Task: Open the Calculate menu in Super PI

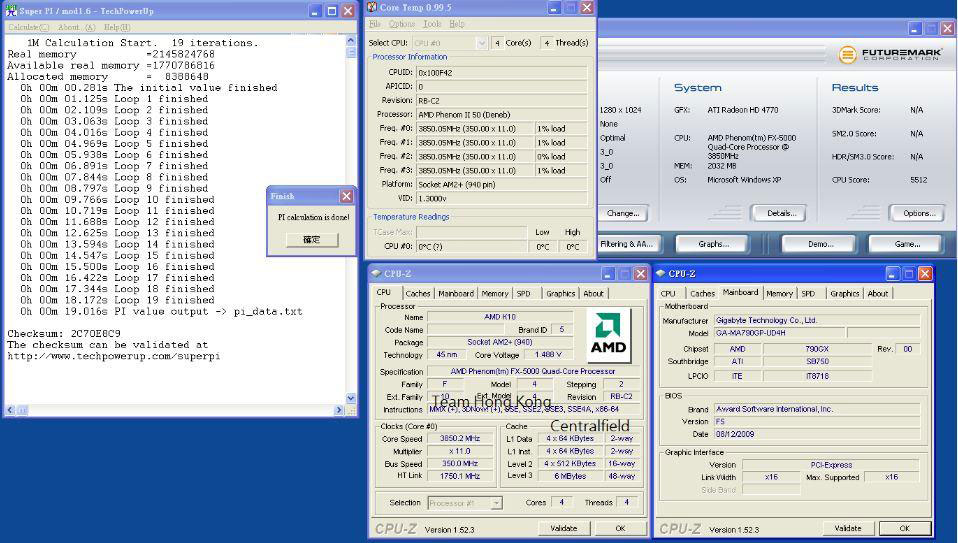Action: 27,27
